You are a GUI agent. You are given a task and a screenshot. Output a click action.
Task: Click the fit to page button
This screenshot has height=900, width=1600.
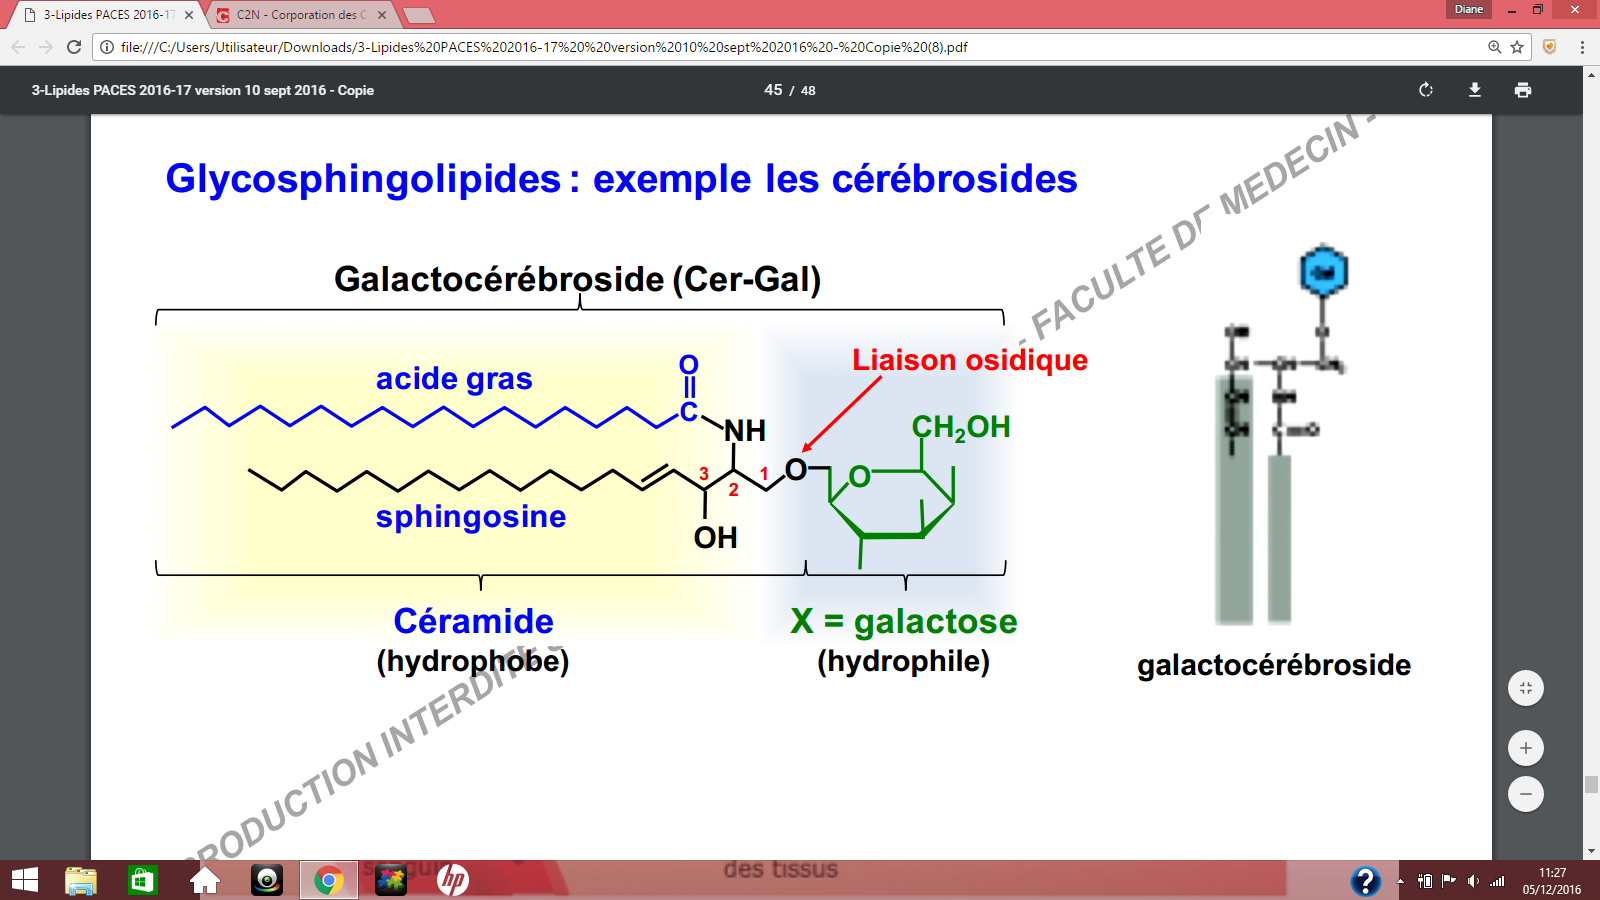[x=1525, y=688]
